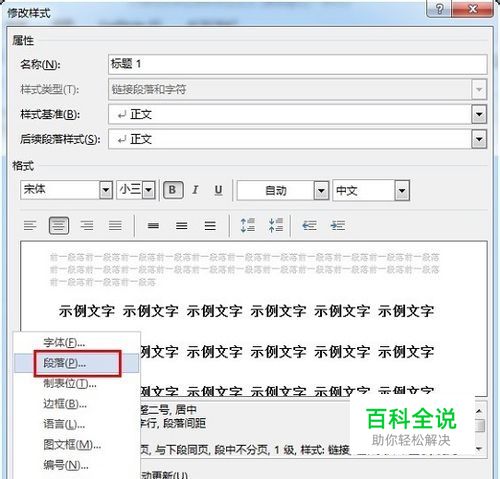Expand the 样式基准 dropdown arrow
The image size is (500, 479).
click(x=479, y=114)
